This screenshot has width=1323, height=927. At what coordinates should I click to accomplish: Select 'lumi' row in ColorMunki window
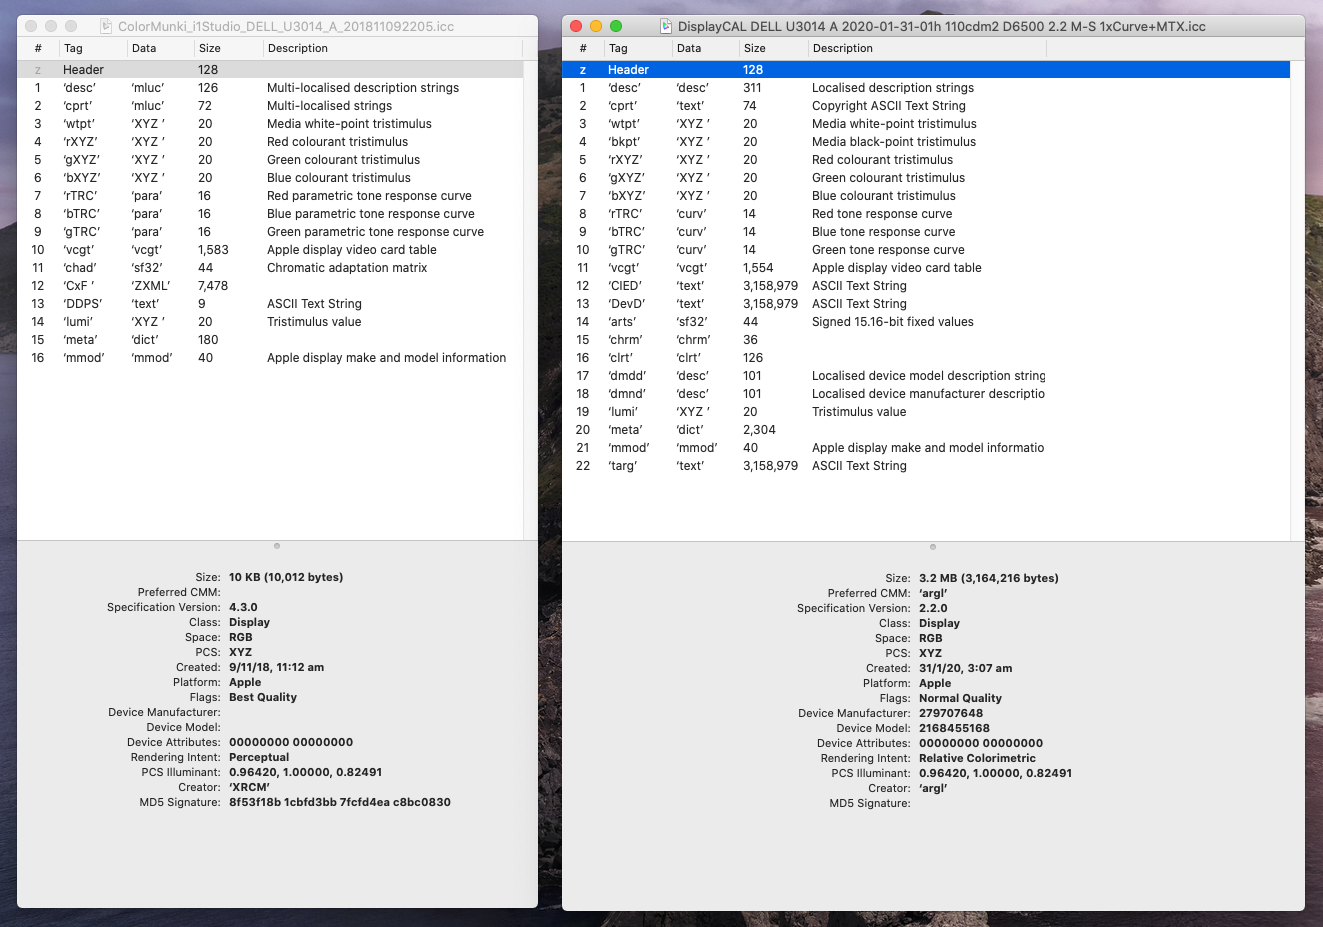tap(270, 322)
